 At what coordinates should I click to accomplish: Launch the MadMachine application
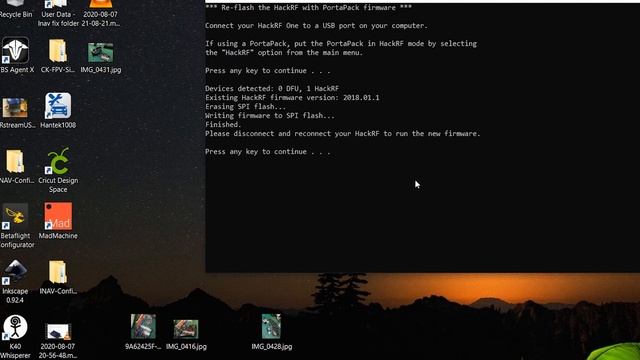(58, 220)
